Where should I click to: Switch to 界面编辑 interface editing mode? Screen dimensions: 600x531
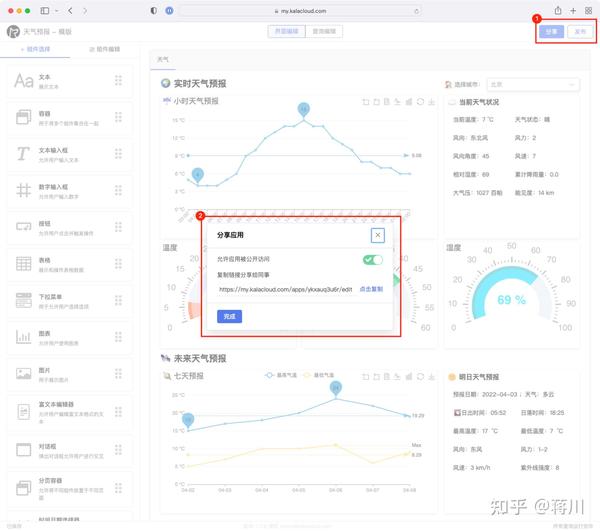(287, 31)
